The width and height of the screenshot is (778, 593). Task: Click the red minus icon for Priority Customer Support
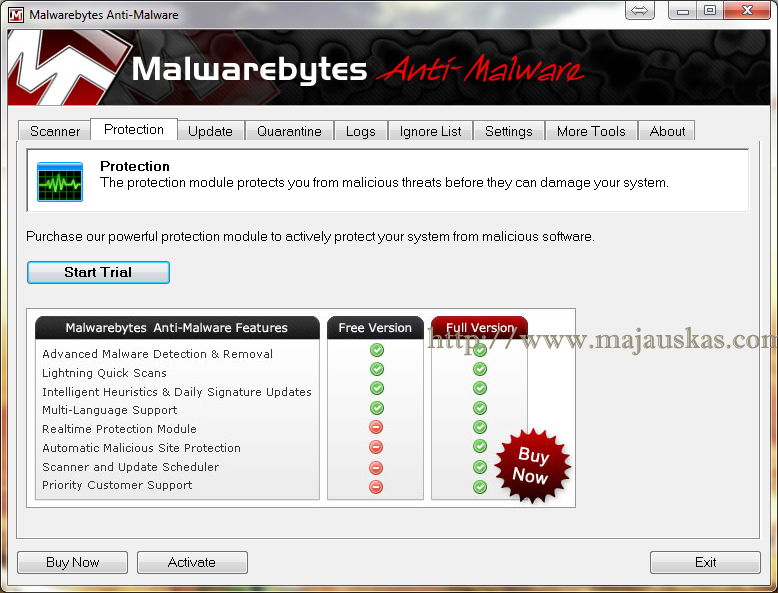point(376,486)
